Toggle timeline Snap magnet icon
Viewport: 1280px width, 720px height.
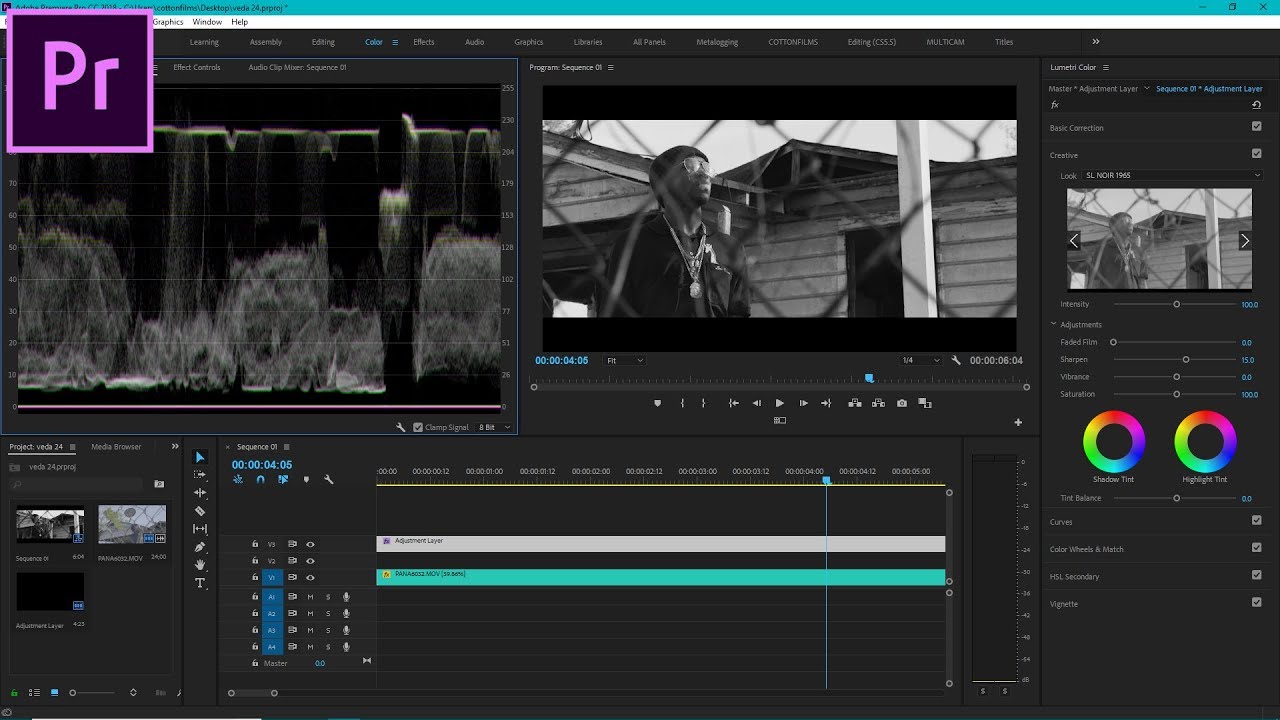coord(260,480)
